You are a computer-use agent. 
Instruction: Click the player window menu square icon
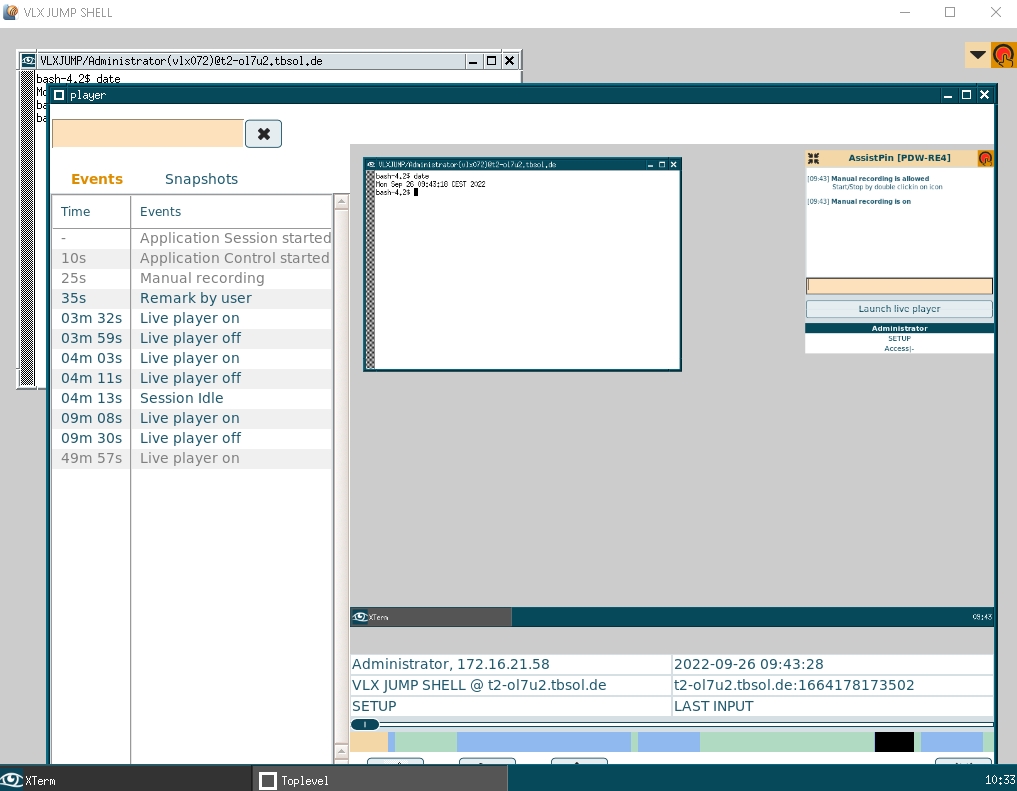point(59,95)
